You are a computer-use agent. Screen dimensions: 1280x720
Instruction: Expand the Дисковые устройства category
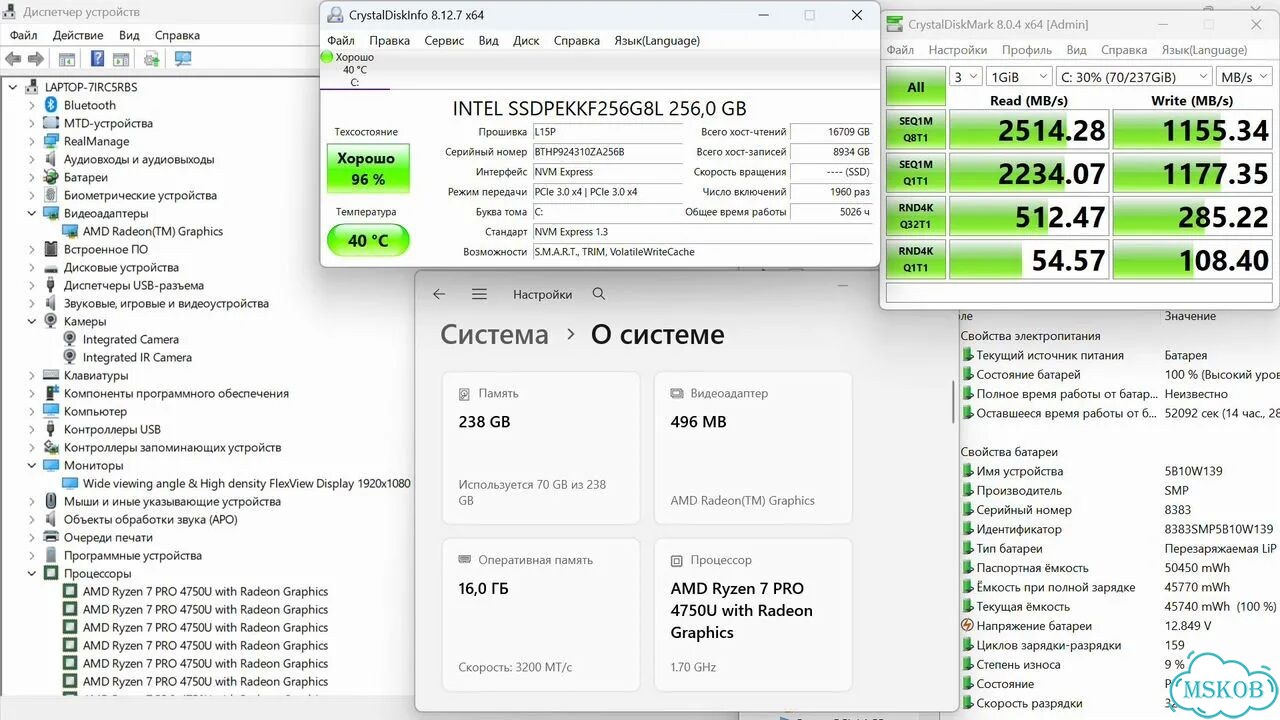coord(32,267)
